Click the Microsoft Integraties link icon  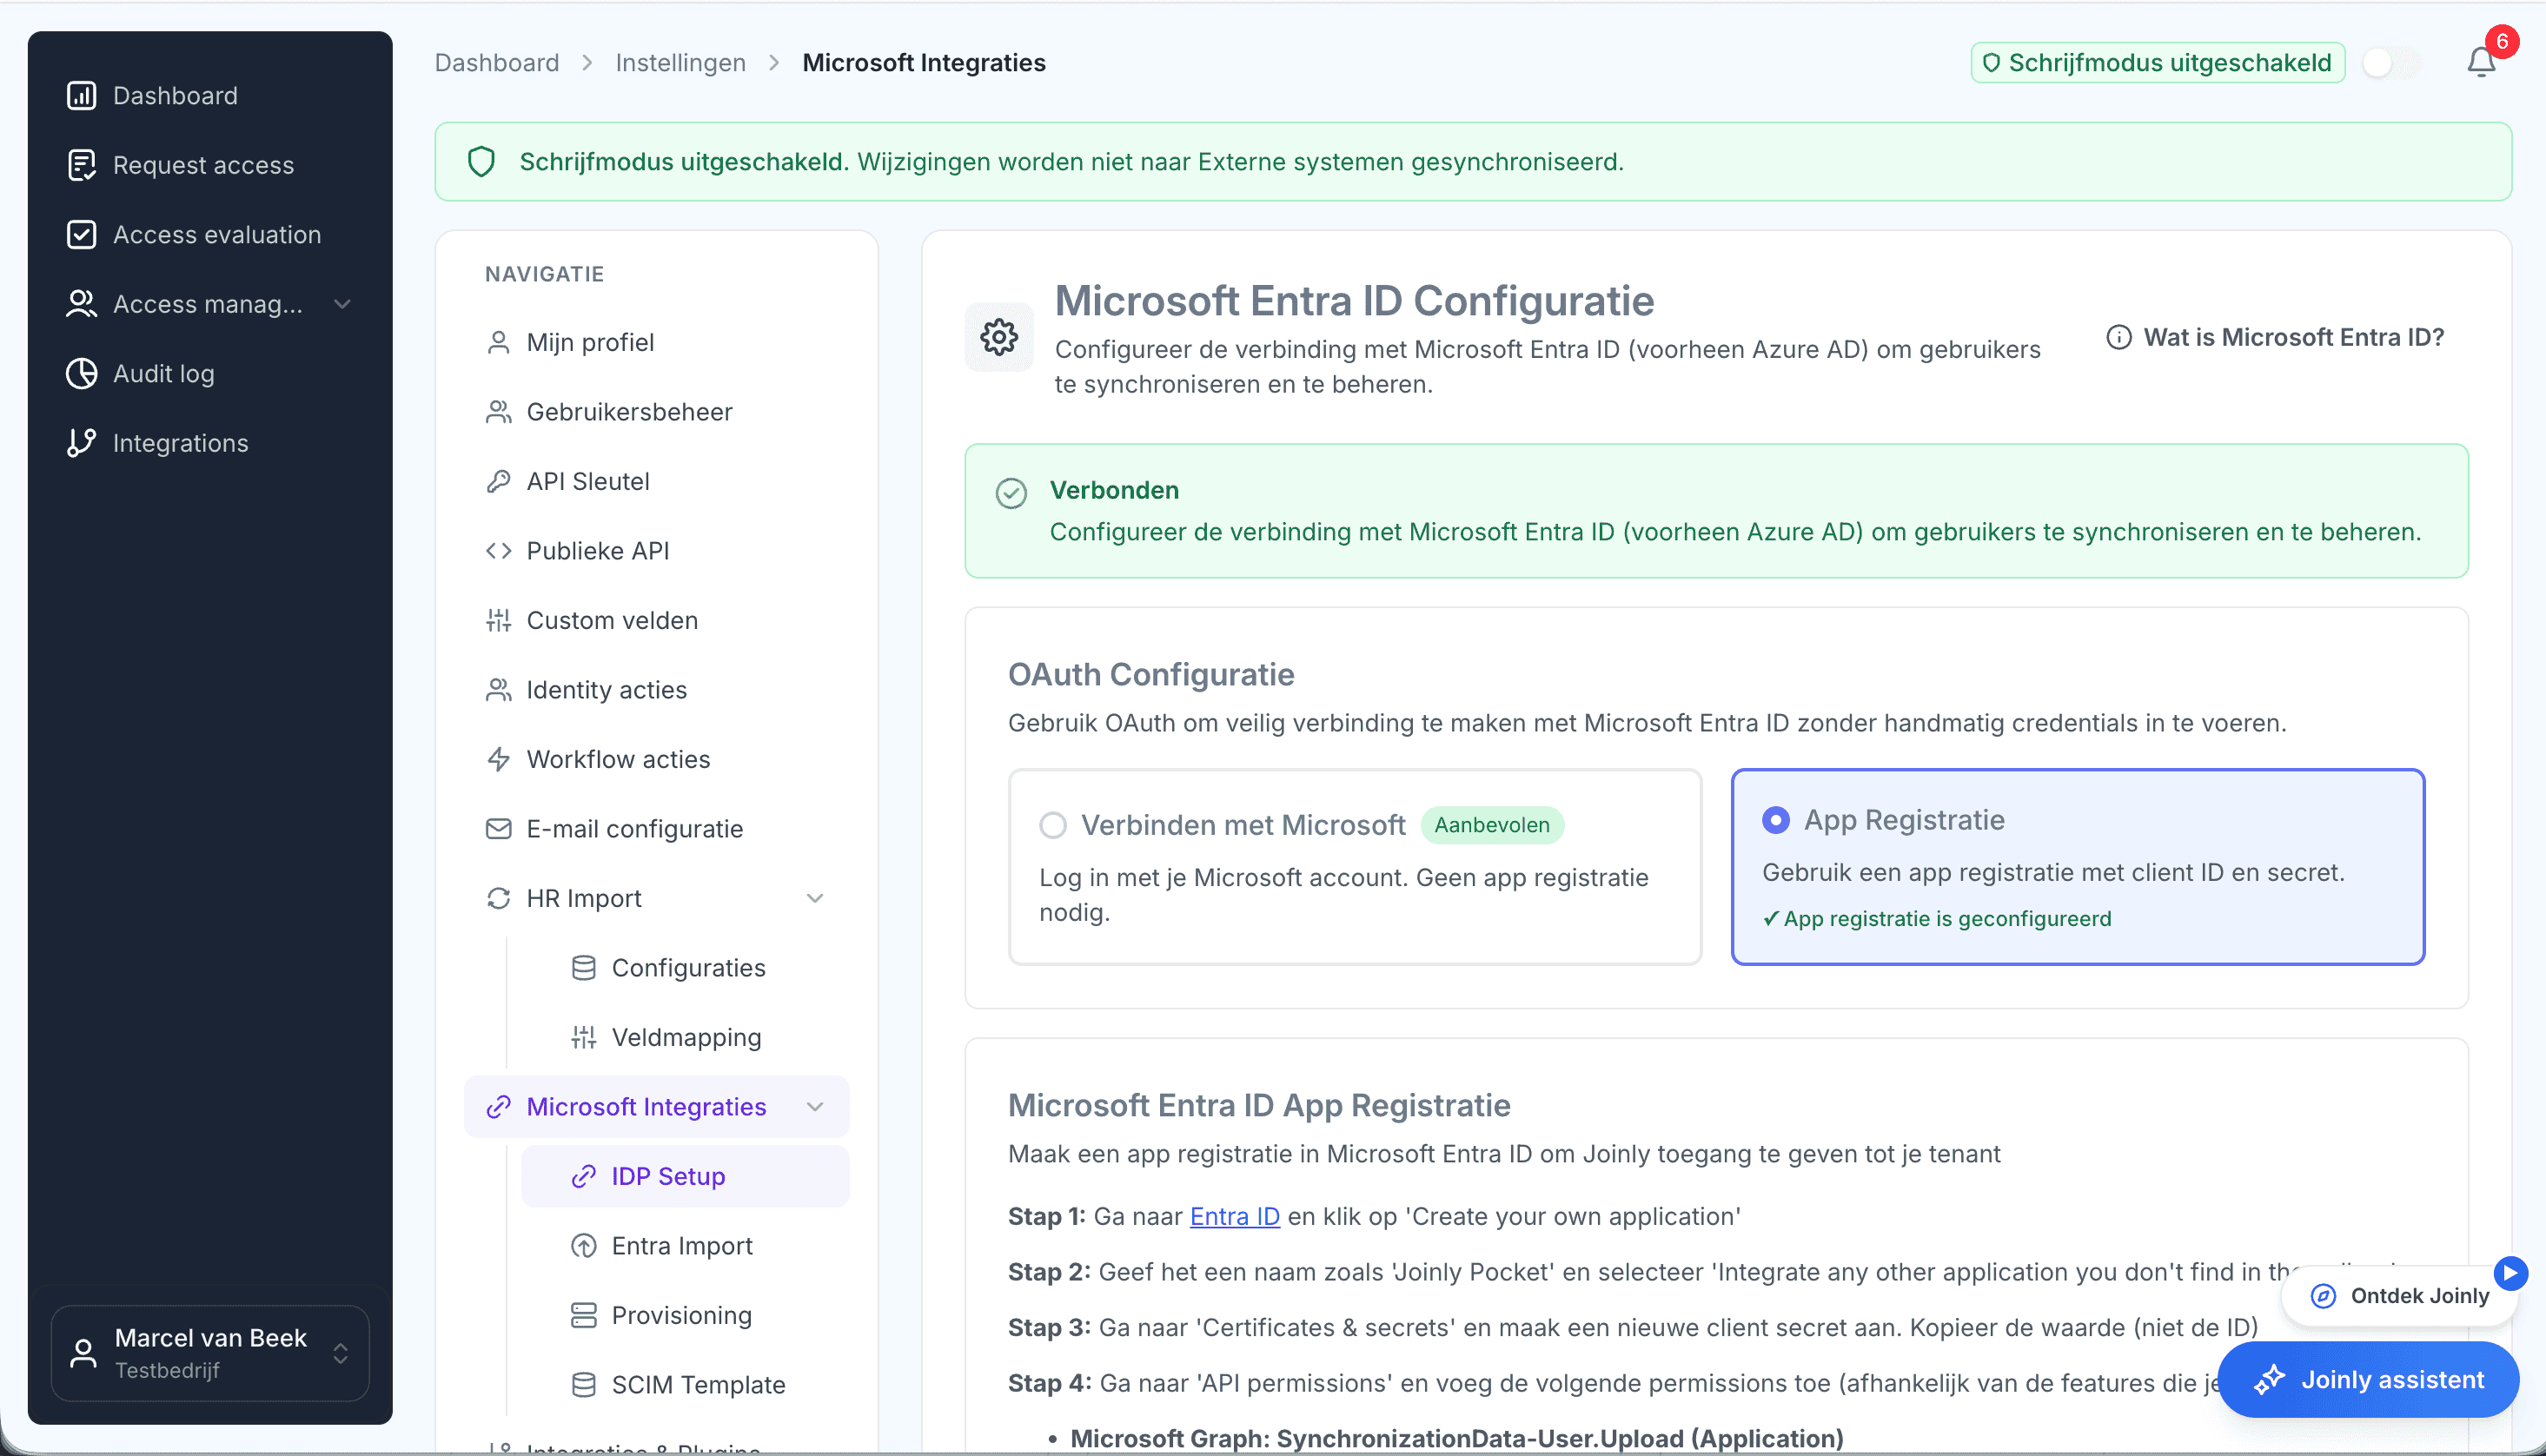pyautogui.click(x=498, y=1107)
